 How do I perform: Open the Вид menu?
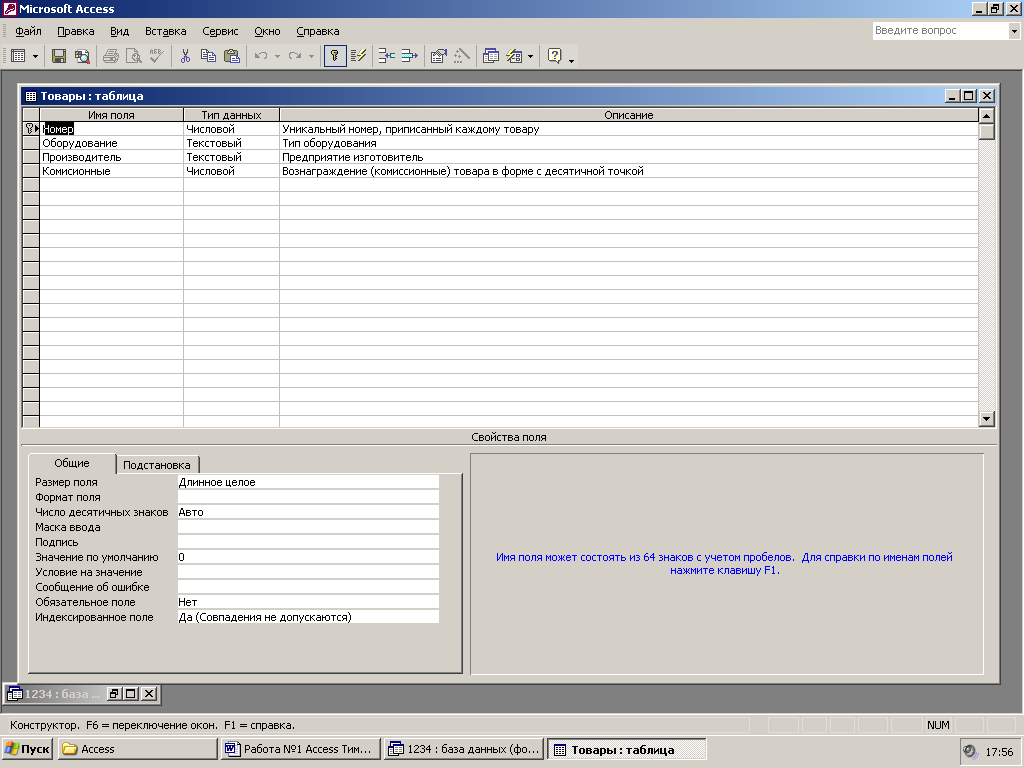[x=120, y=31]
